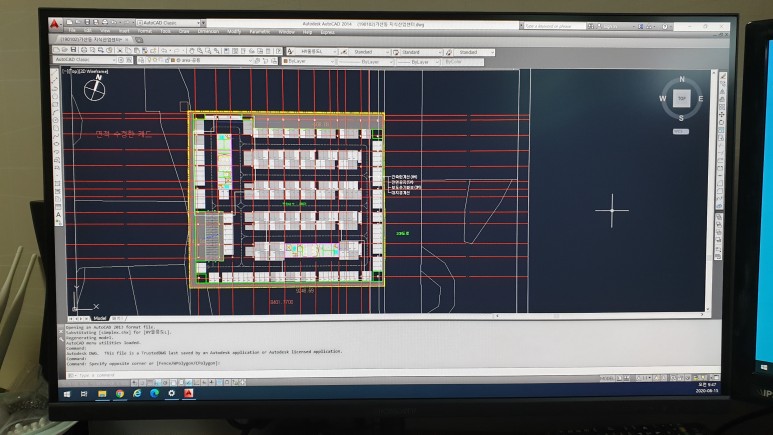This screenshot has height=435, width=773.
Task: Open the Format menu
Action: tap(144, 31)
